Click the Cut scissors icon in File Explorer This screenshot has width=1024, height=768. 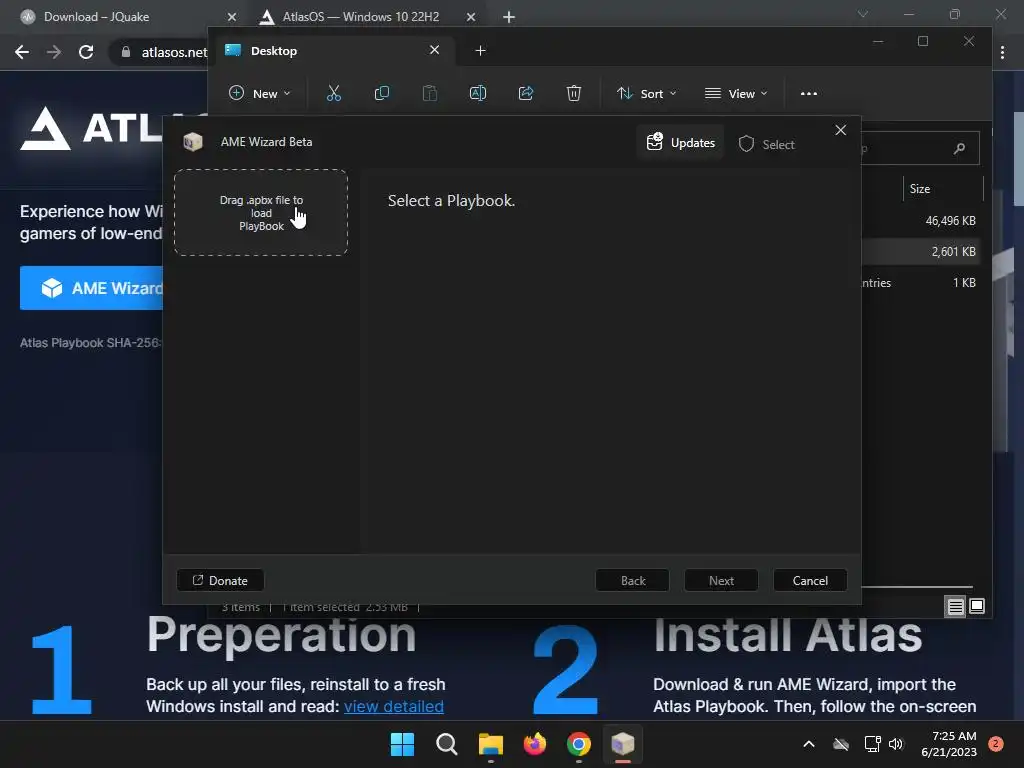334,93
